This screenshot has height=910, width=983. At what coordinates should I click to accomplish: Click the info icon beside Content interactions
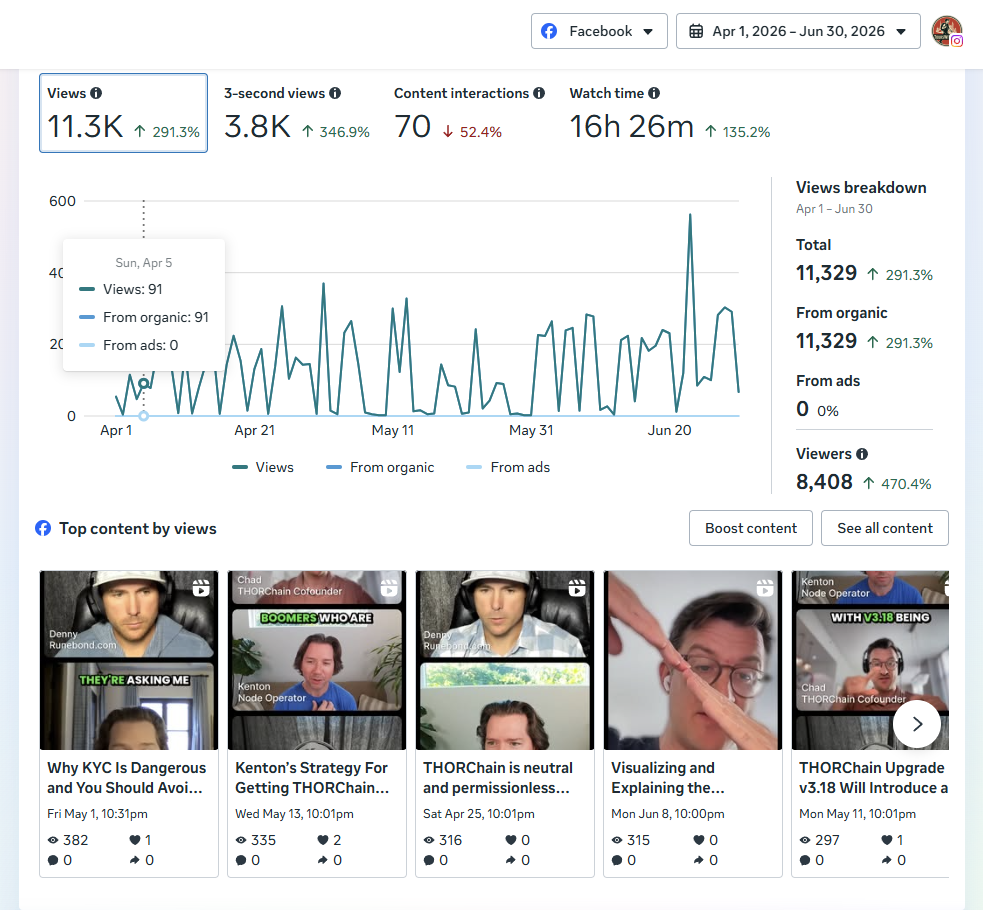539,93
